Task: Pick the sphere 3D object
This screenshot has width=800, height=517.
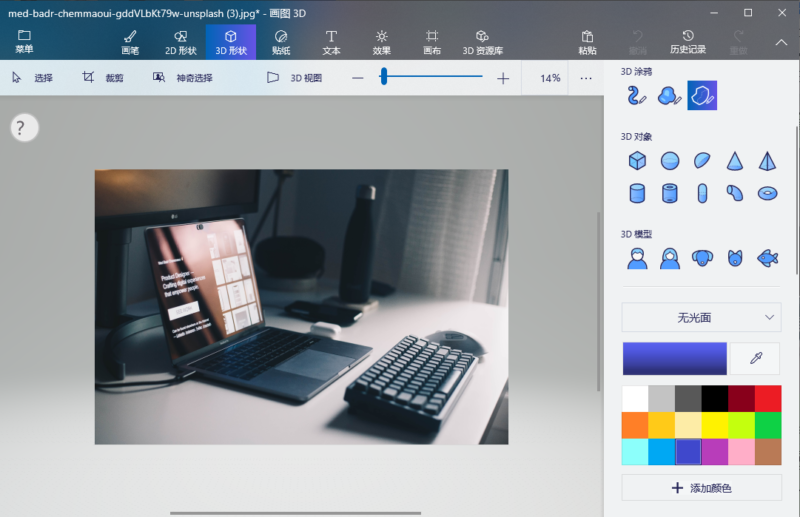Action: [x=670, y=161]
